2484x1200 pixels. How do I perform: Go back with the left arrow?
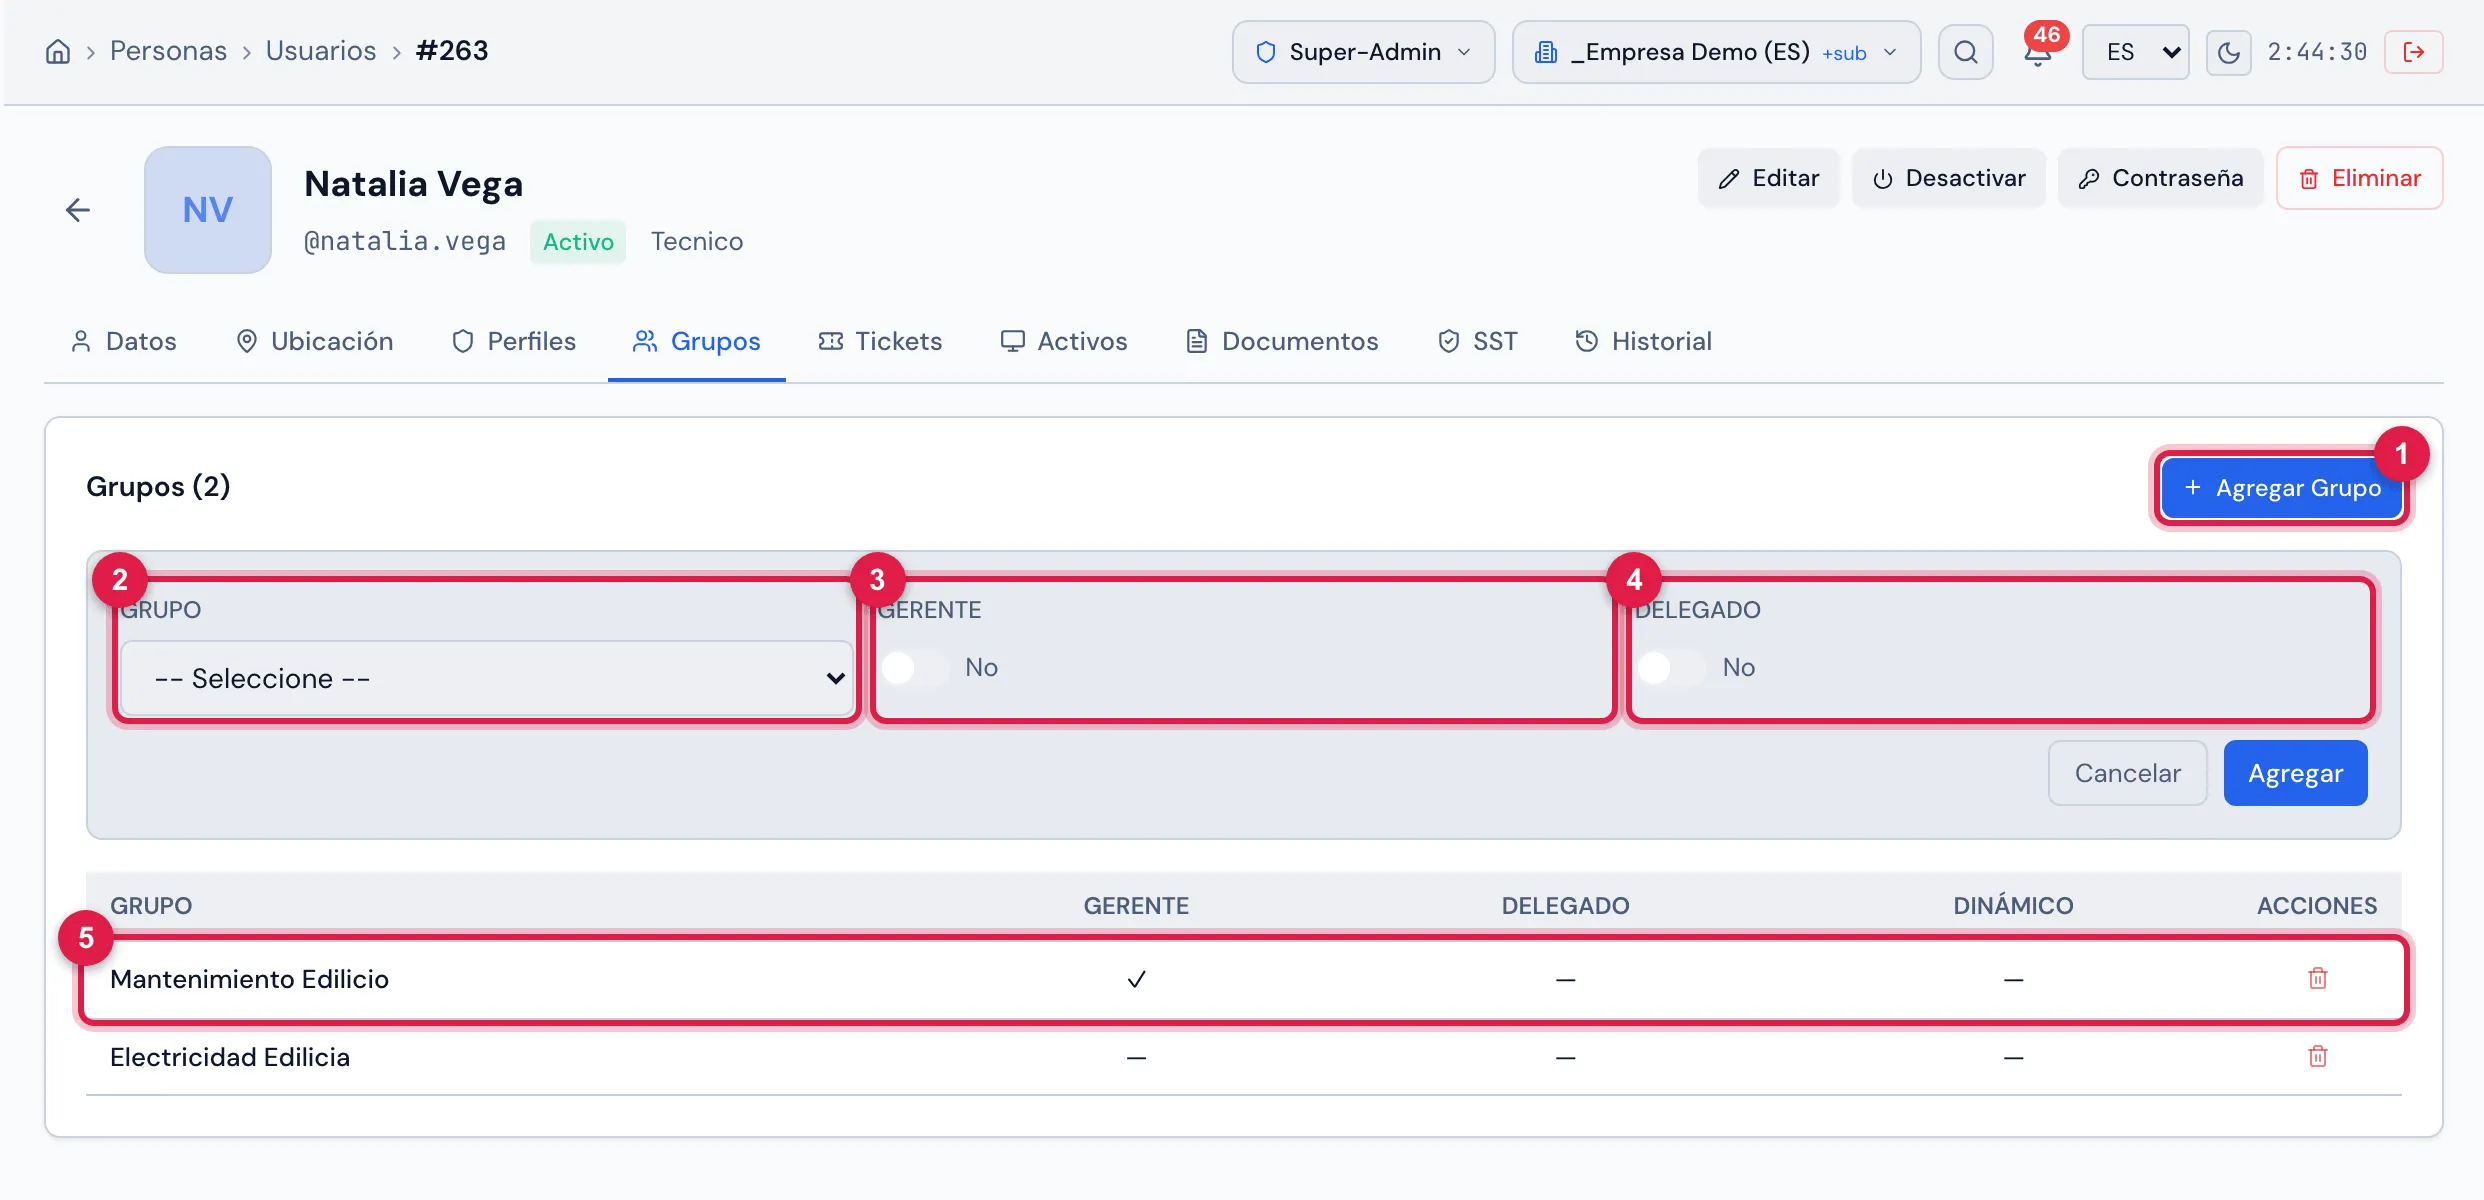77,210
